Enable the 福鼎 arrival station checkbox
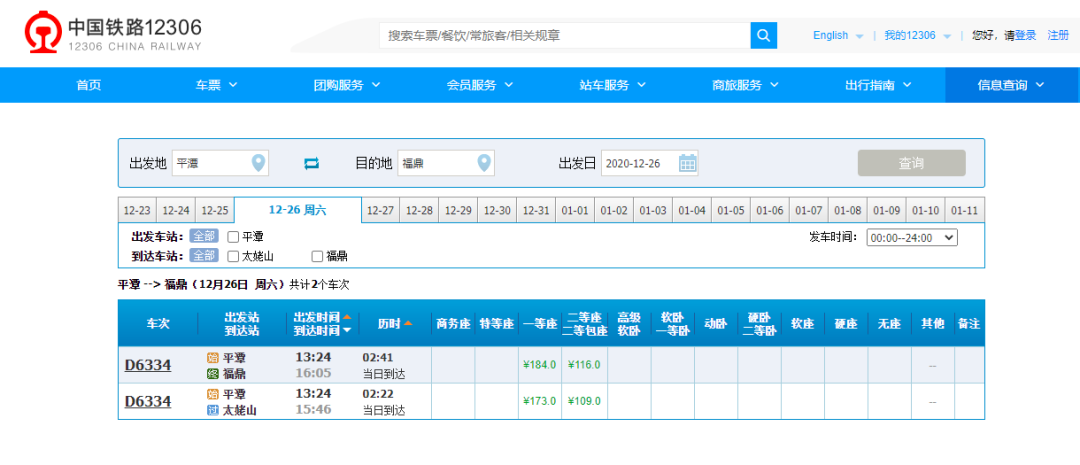This screenshot has height=465, width=1080. 317,256
